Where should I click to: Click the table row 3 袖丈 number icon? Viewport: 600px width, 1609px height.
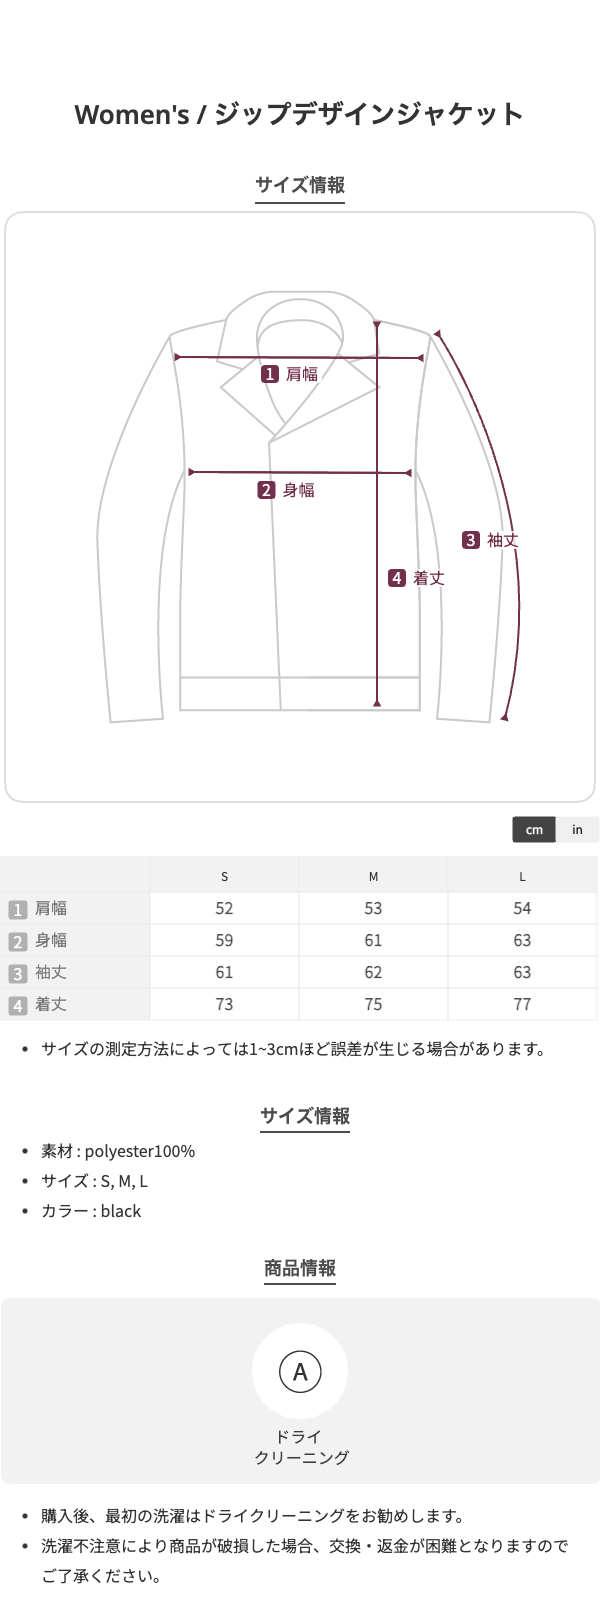click(x=17, y=973)
